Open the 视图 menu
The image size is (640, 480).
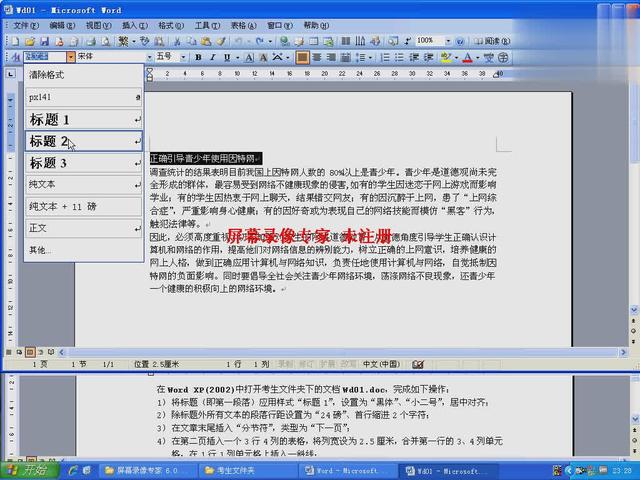[98, 25]
